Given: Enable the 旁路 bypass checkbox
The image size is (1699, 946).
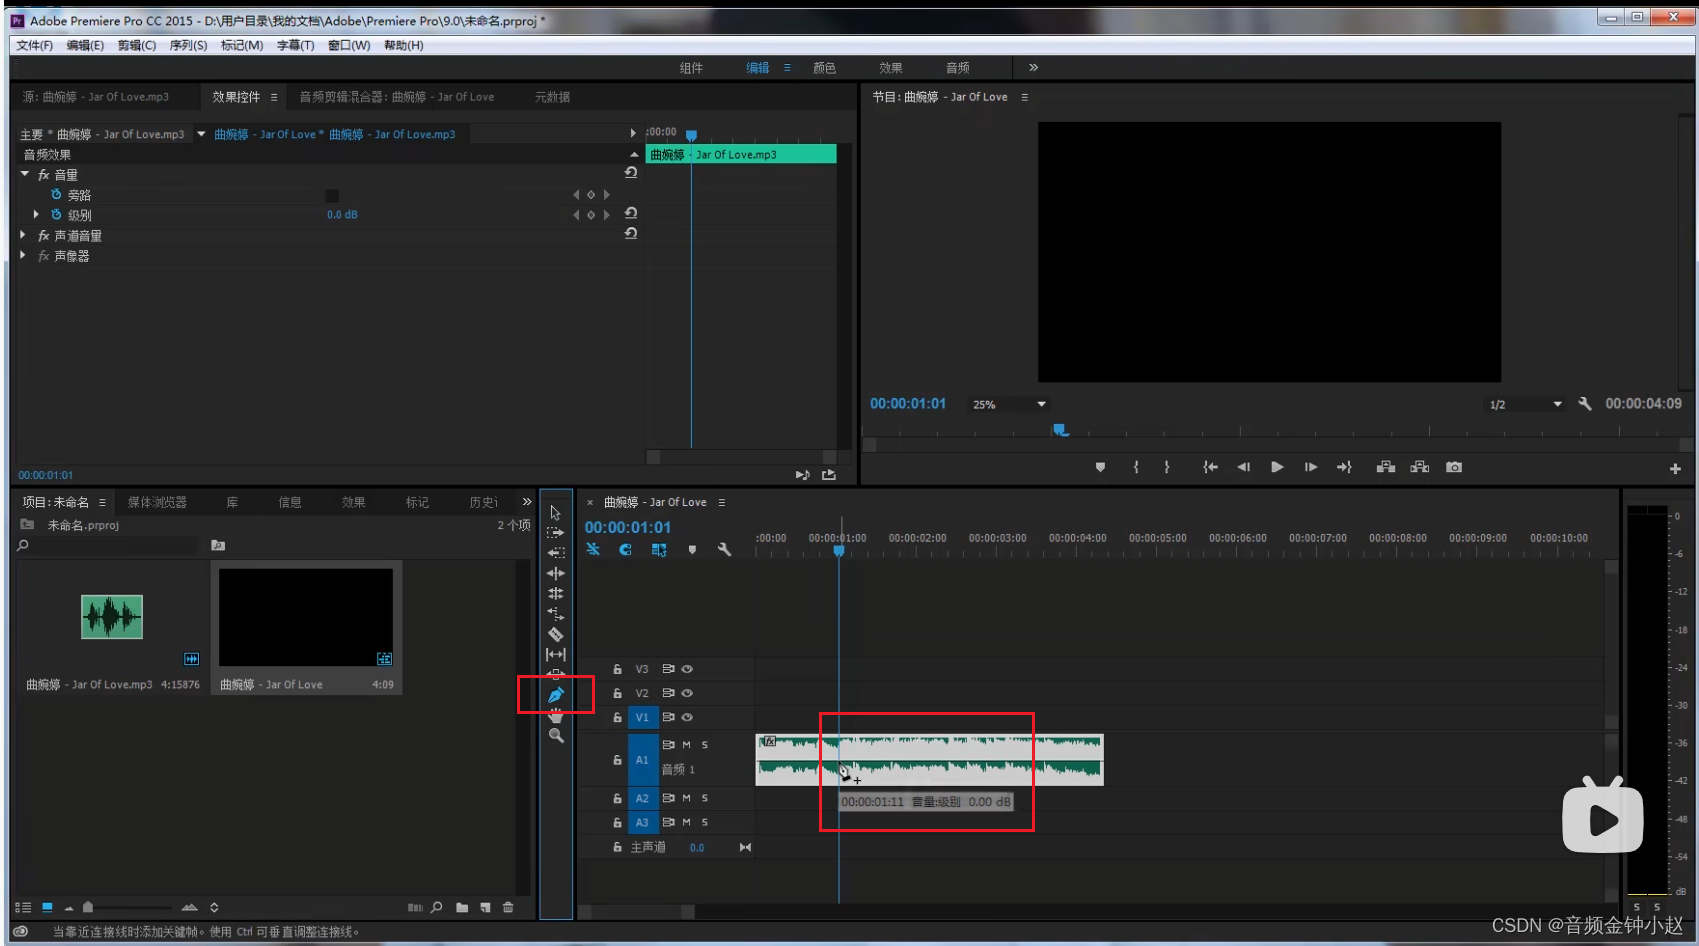Looking at the screenshot, I should (332, 195).
